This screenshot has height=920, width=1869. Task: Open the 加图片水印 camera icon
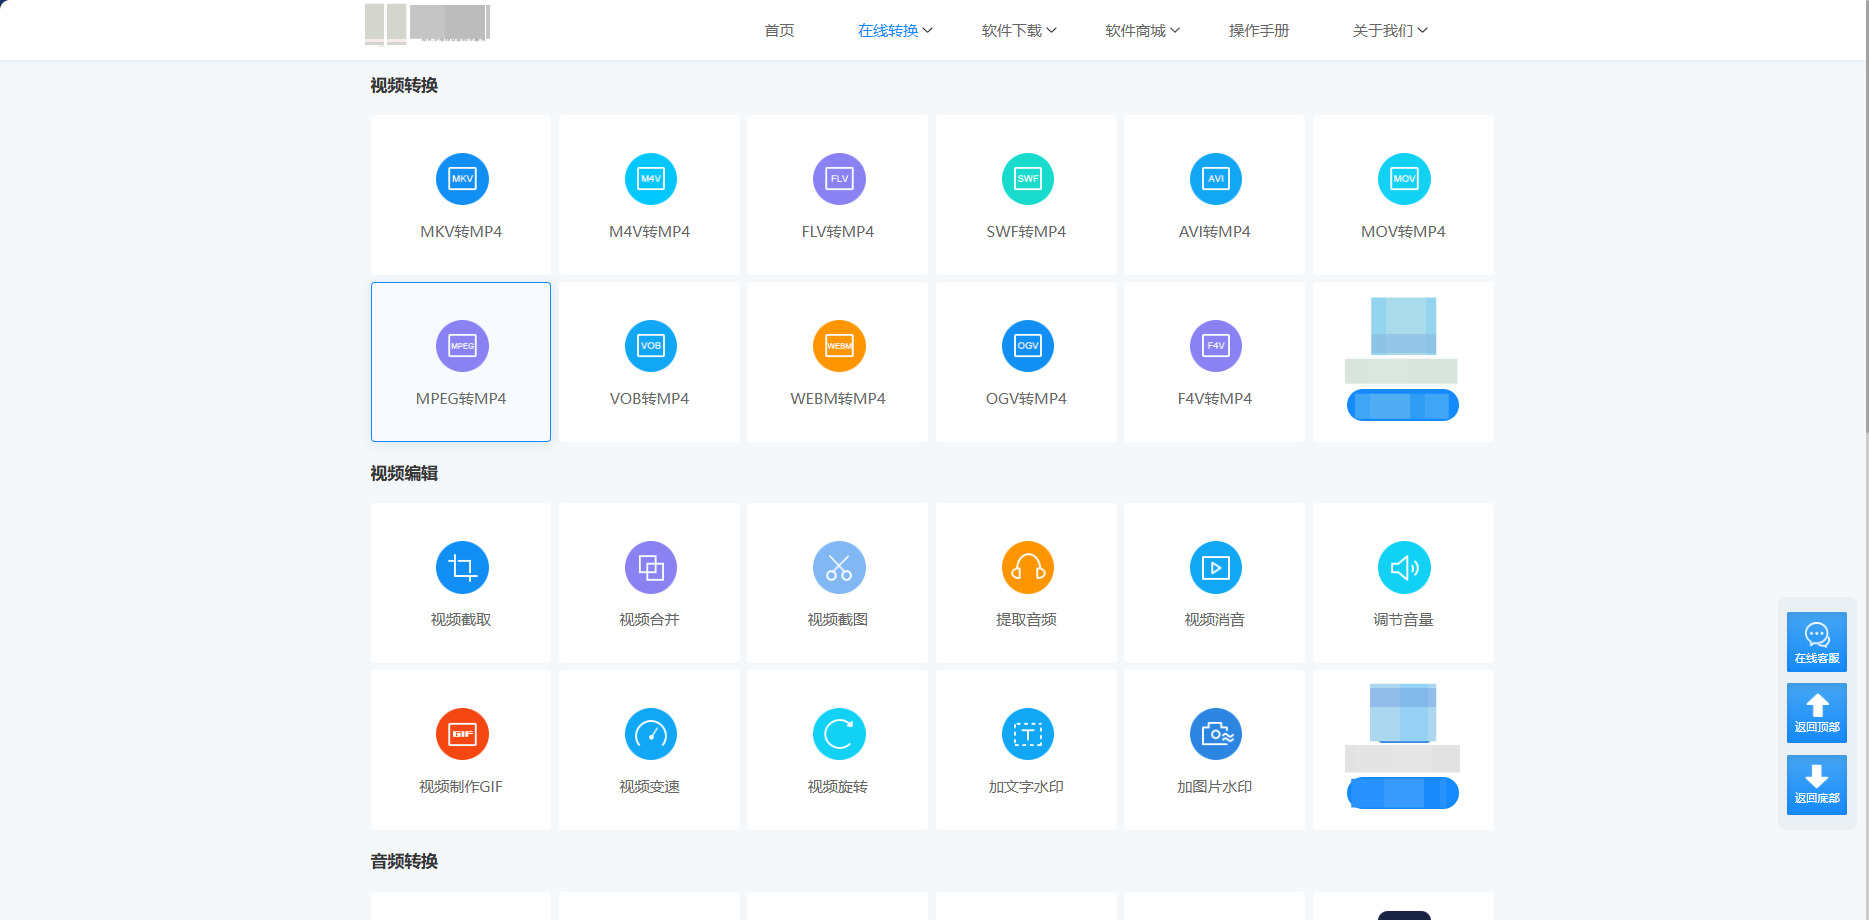1216,735
